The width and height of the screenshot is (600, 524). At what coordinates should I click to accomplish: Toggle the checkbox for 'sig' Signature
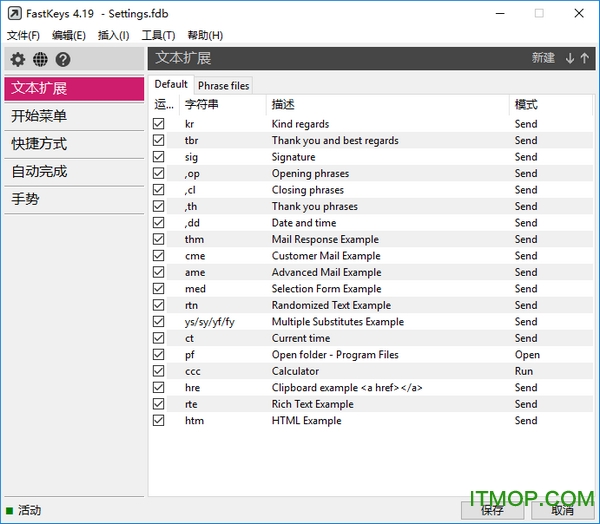point(159,157)
